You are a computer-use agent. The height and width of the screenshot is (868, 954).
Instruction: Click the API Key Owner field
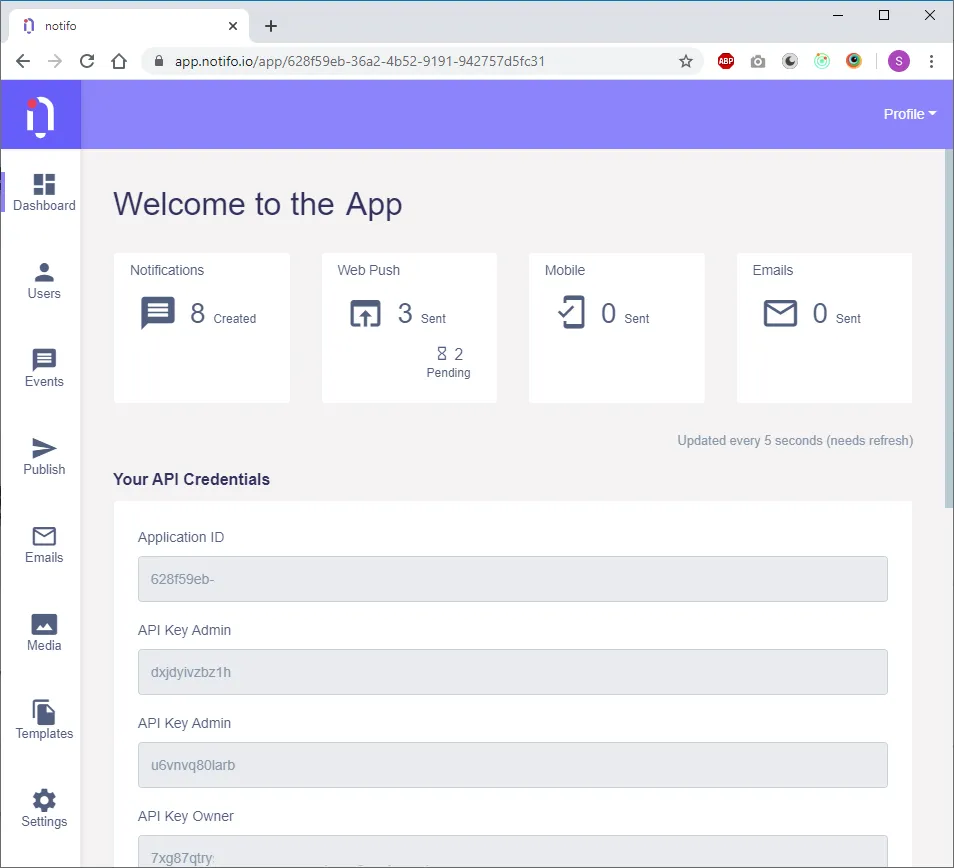[512, 852]
